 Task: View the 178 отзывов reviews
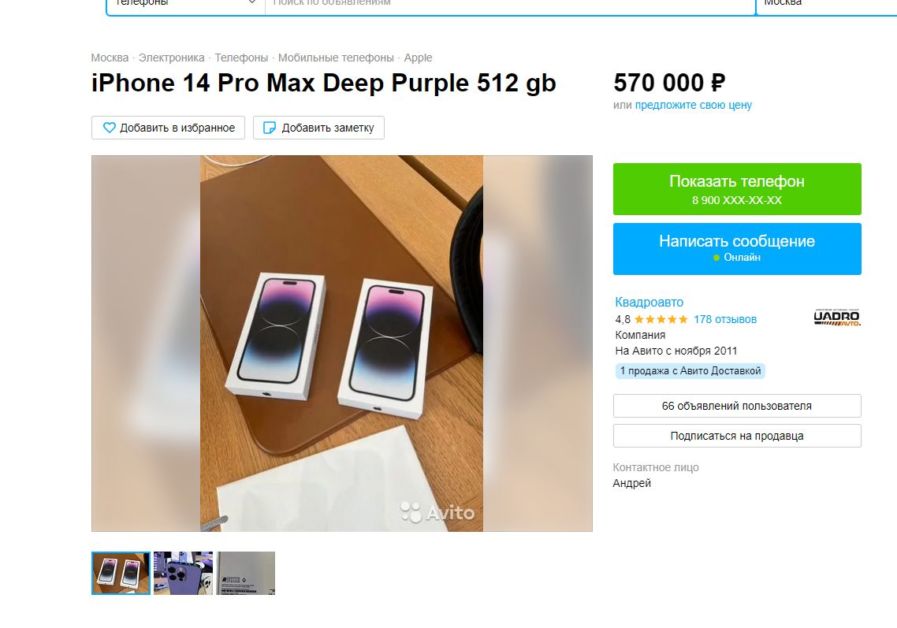point(725,320)
